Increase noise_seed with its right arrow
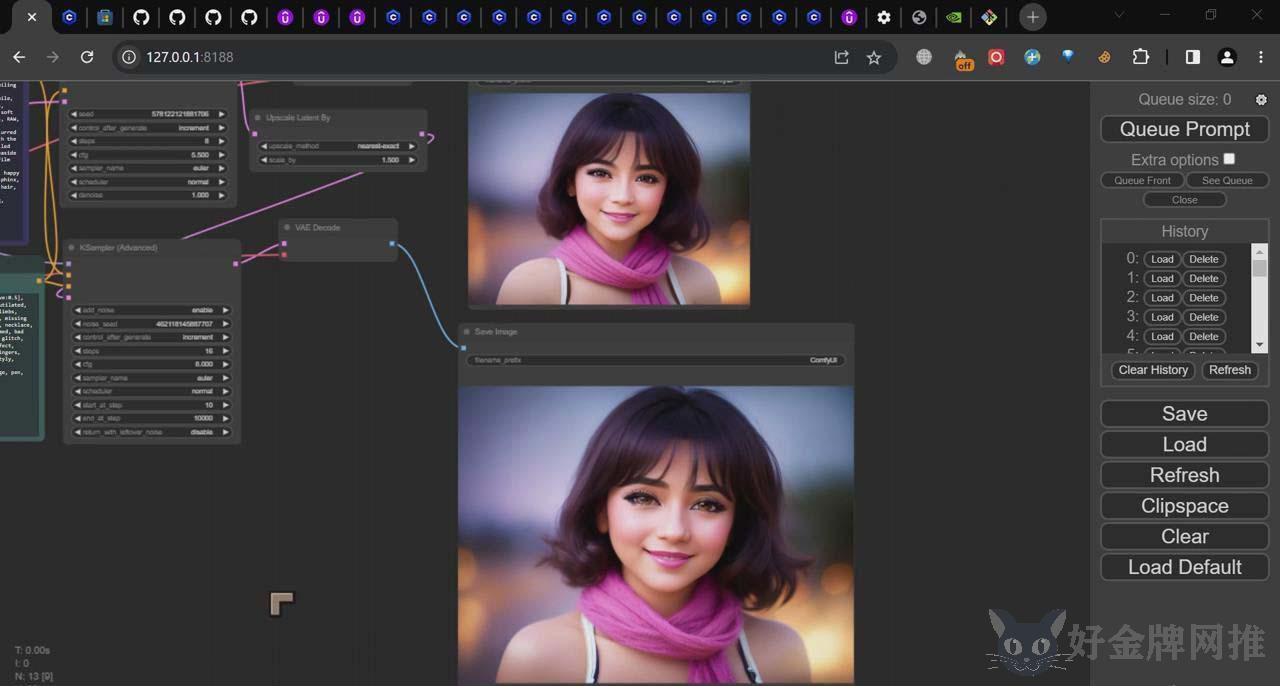This screenshot has height=686, width=1280. pos(225,324)
